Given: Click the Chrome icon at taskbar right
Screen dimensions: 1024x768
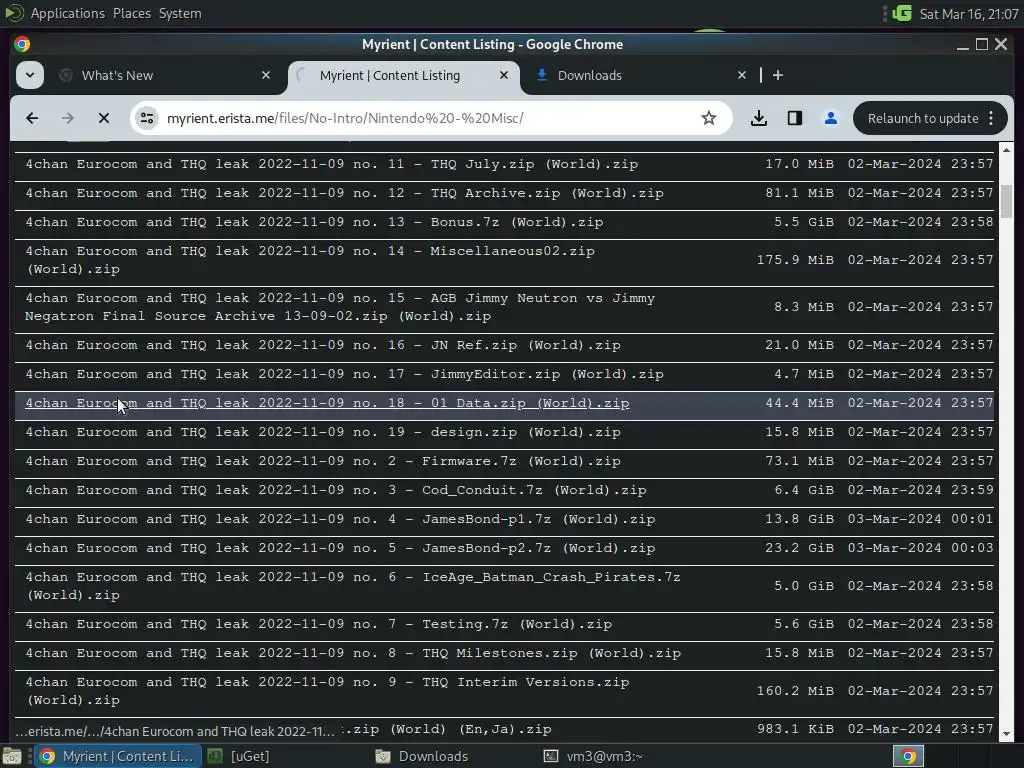Looking at the screenshot, I should (x=908, y=756).
